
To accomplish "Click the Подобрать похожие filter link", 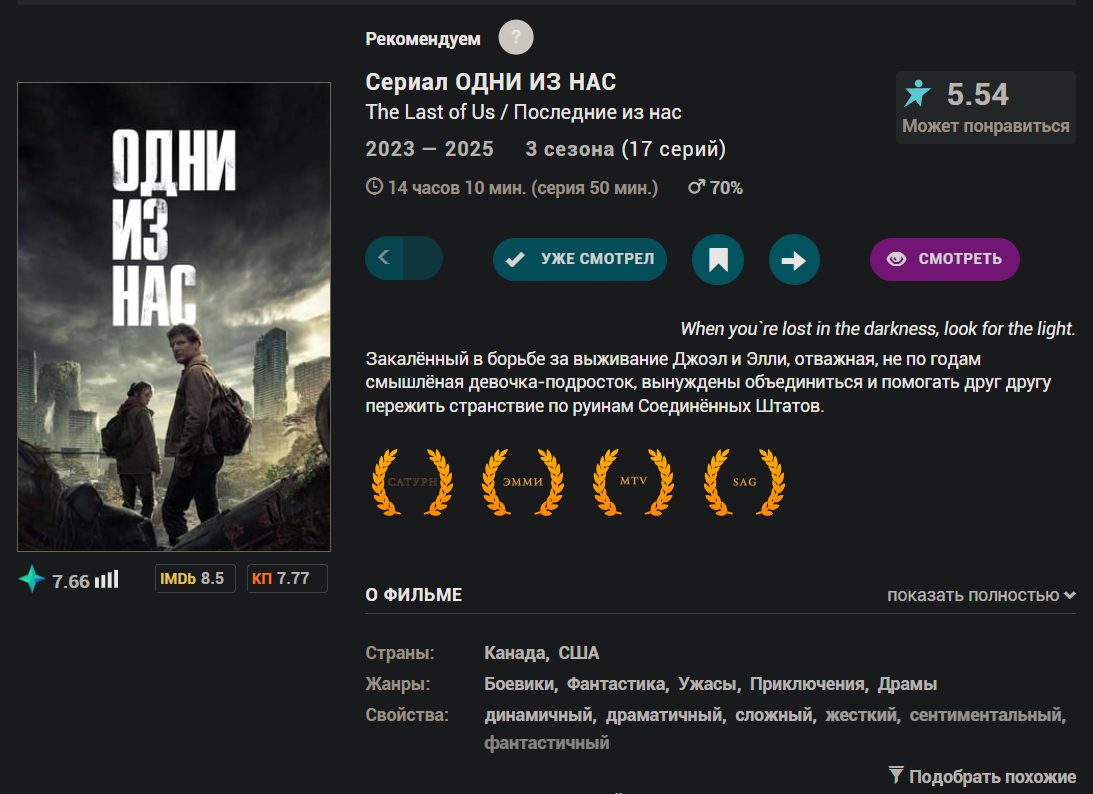I will pyautogui.click(x=983, y=777).
